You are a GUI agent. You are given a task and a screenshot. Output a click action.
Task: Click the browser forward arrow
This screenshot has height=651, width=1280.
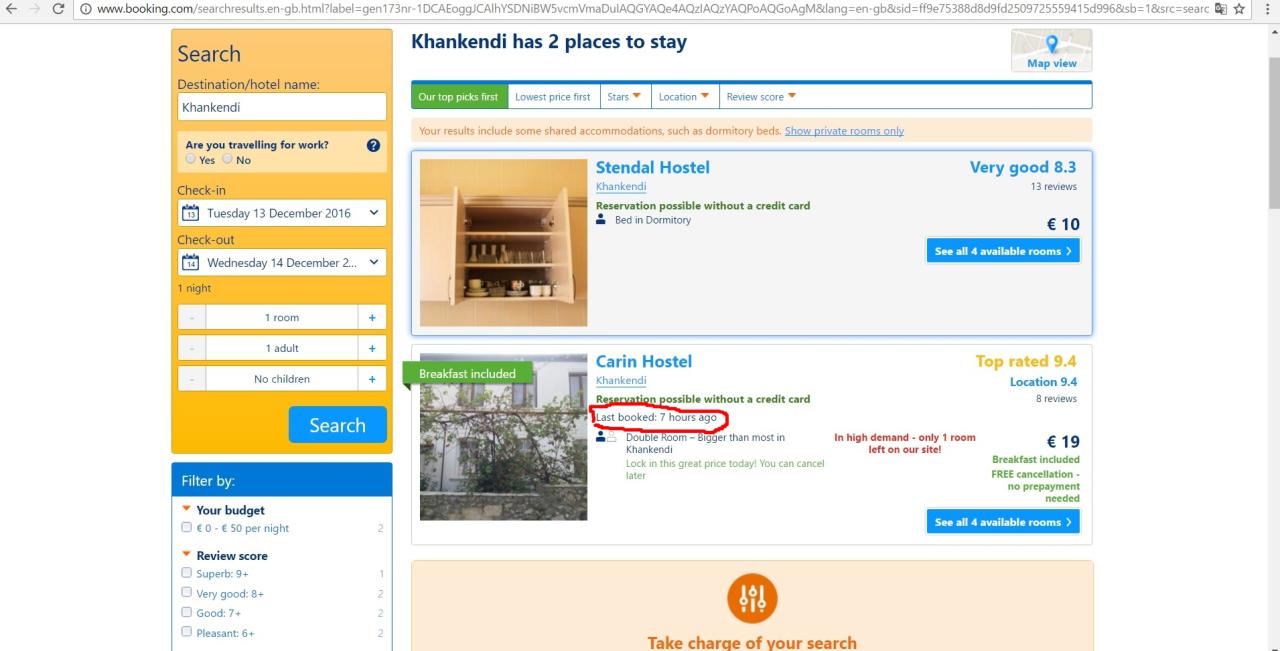coord(35,10)
